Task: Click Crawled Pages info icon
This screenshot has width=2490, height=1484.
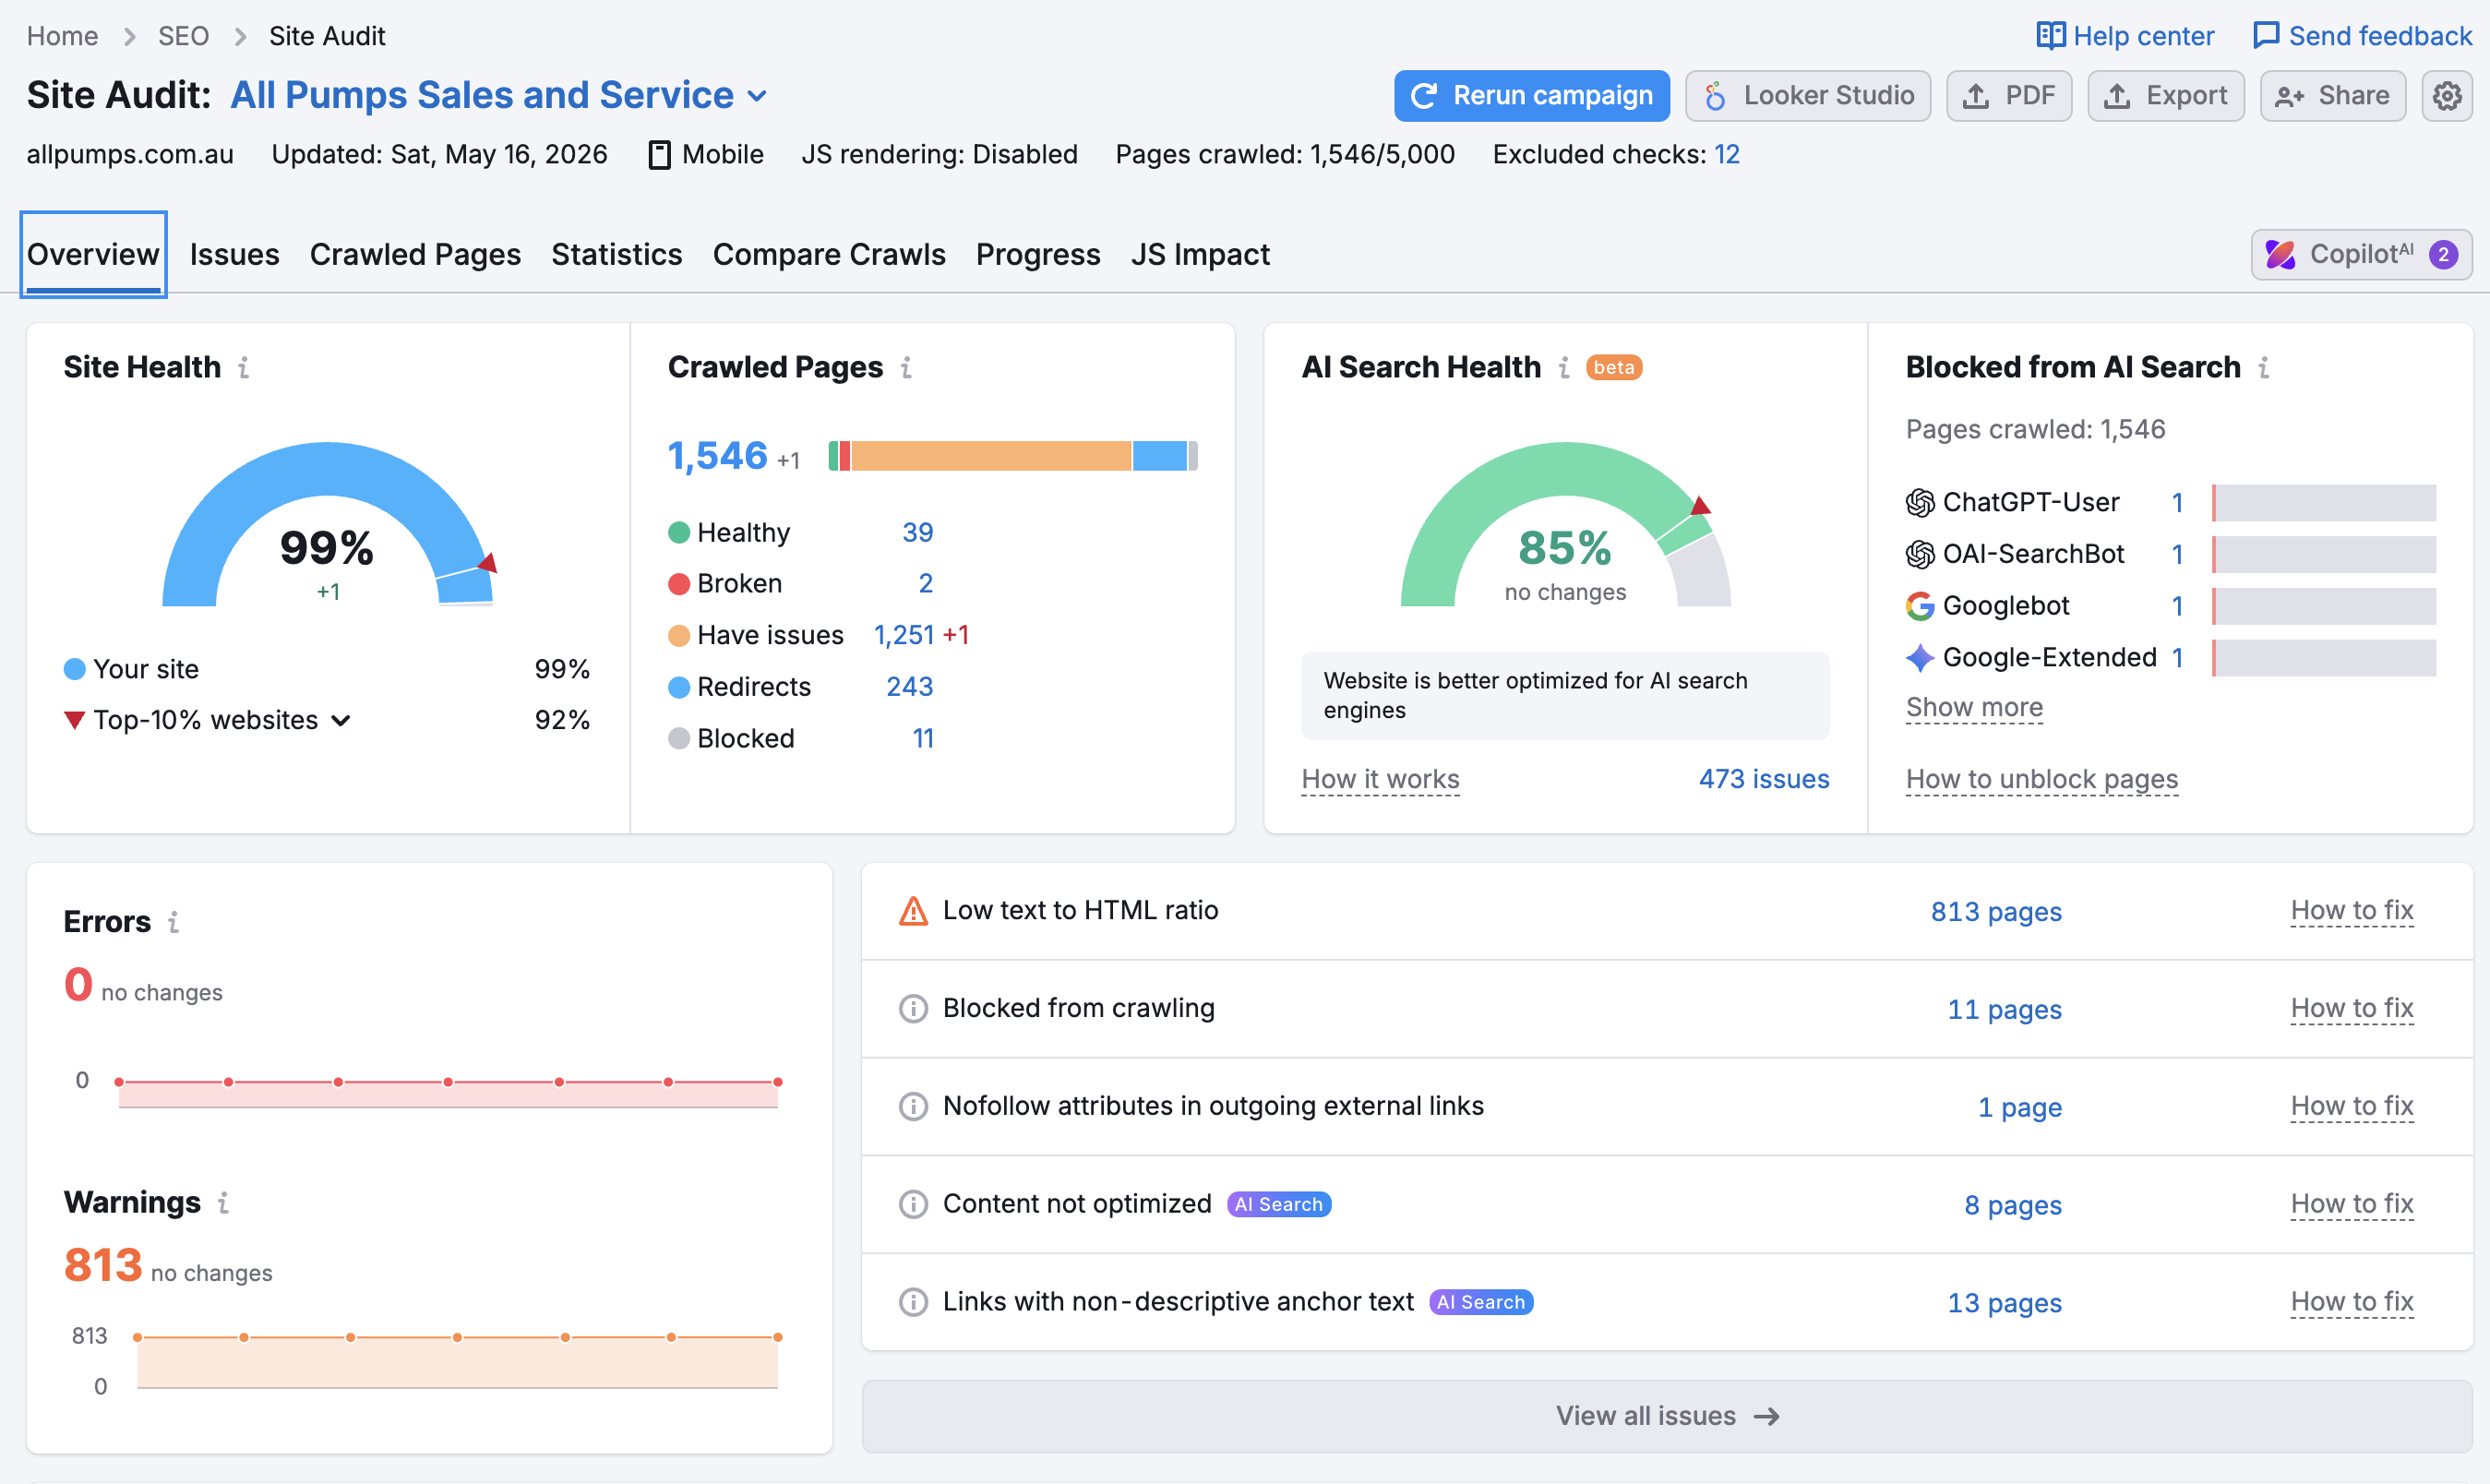Action: [906, 368]
